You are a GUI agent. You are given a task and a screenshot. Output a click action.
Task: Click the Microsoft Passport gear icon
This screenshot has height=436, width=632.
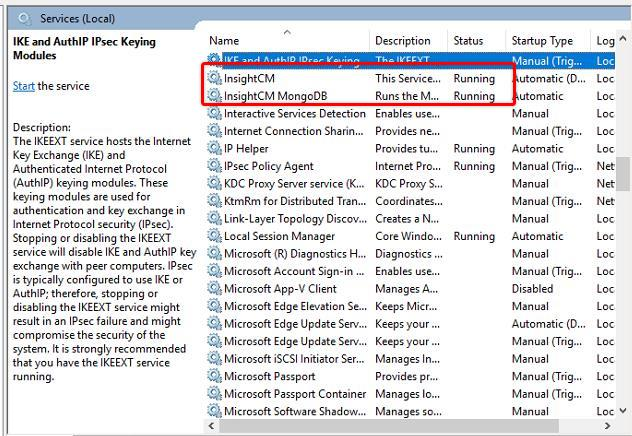tap(214, 376)
